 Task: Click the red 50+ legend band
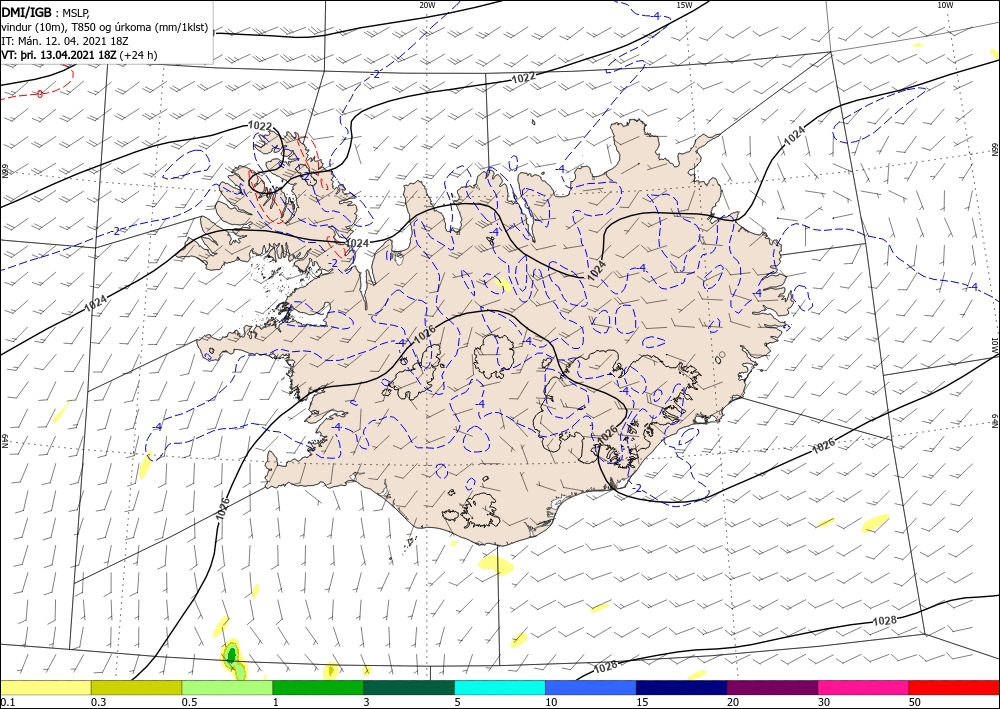(954, 687)
